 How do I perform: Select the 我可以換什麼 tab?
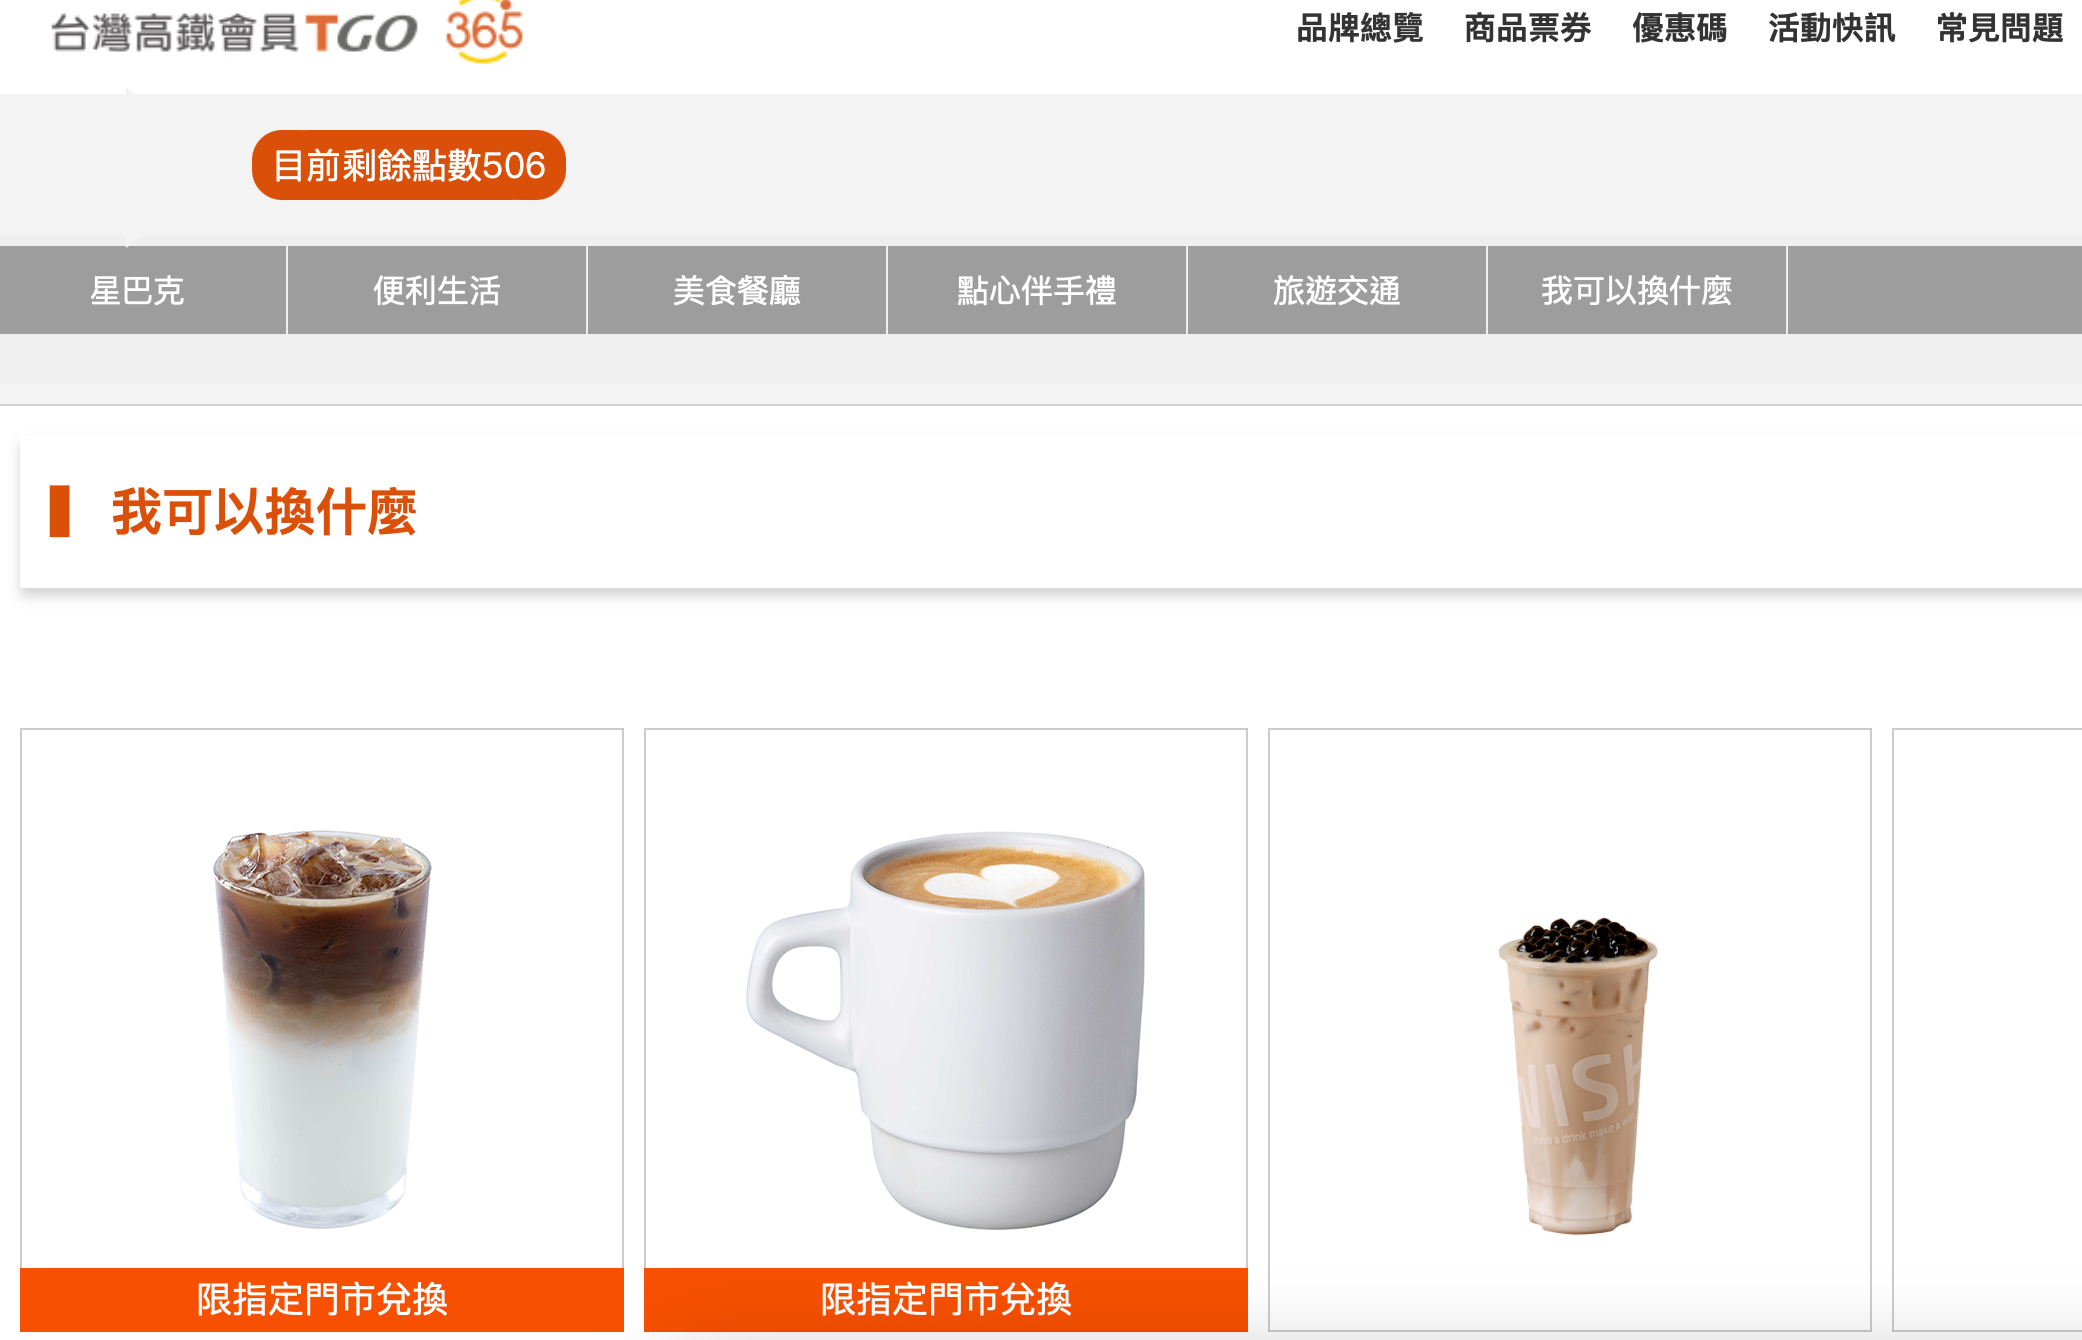click(1637, 290)
